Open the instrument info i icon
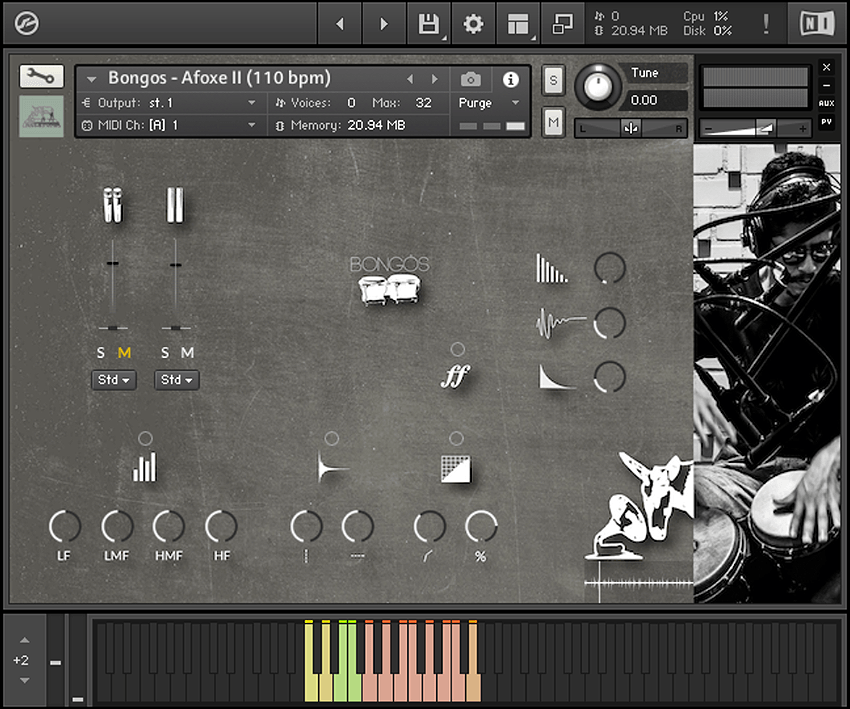This screenshot has width=850, height=709. pyautogui.click(x=510, y=80)
